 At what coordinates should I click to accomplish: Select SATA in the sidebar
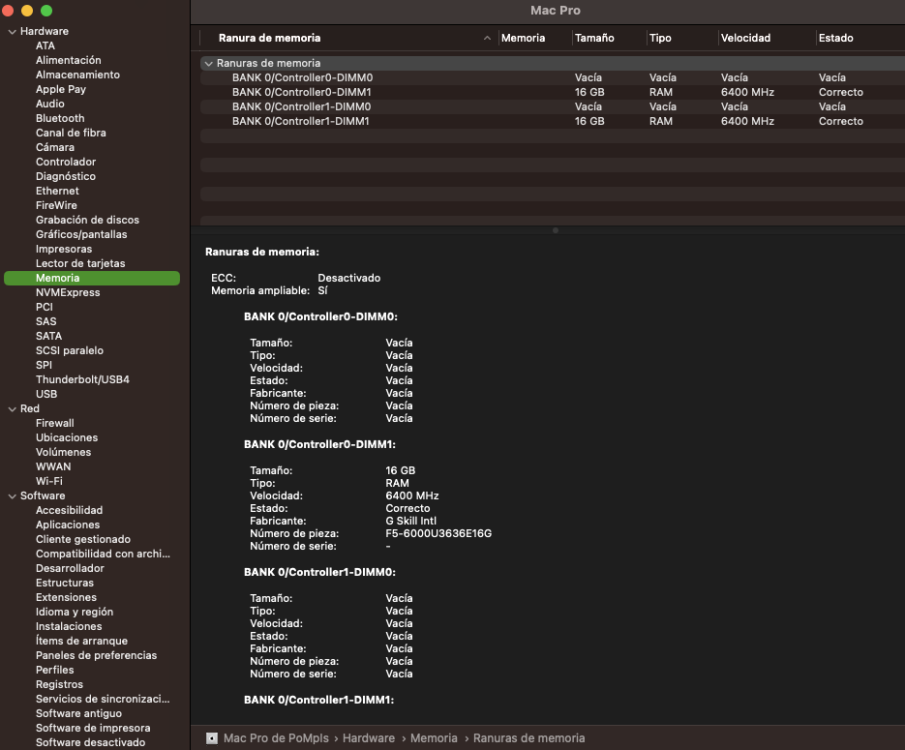coord(48,336)
